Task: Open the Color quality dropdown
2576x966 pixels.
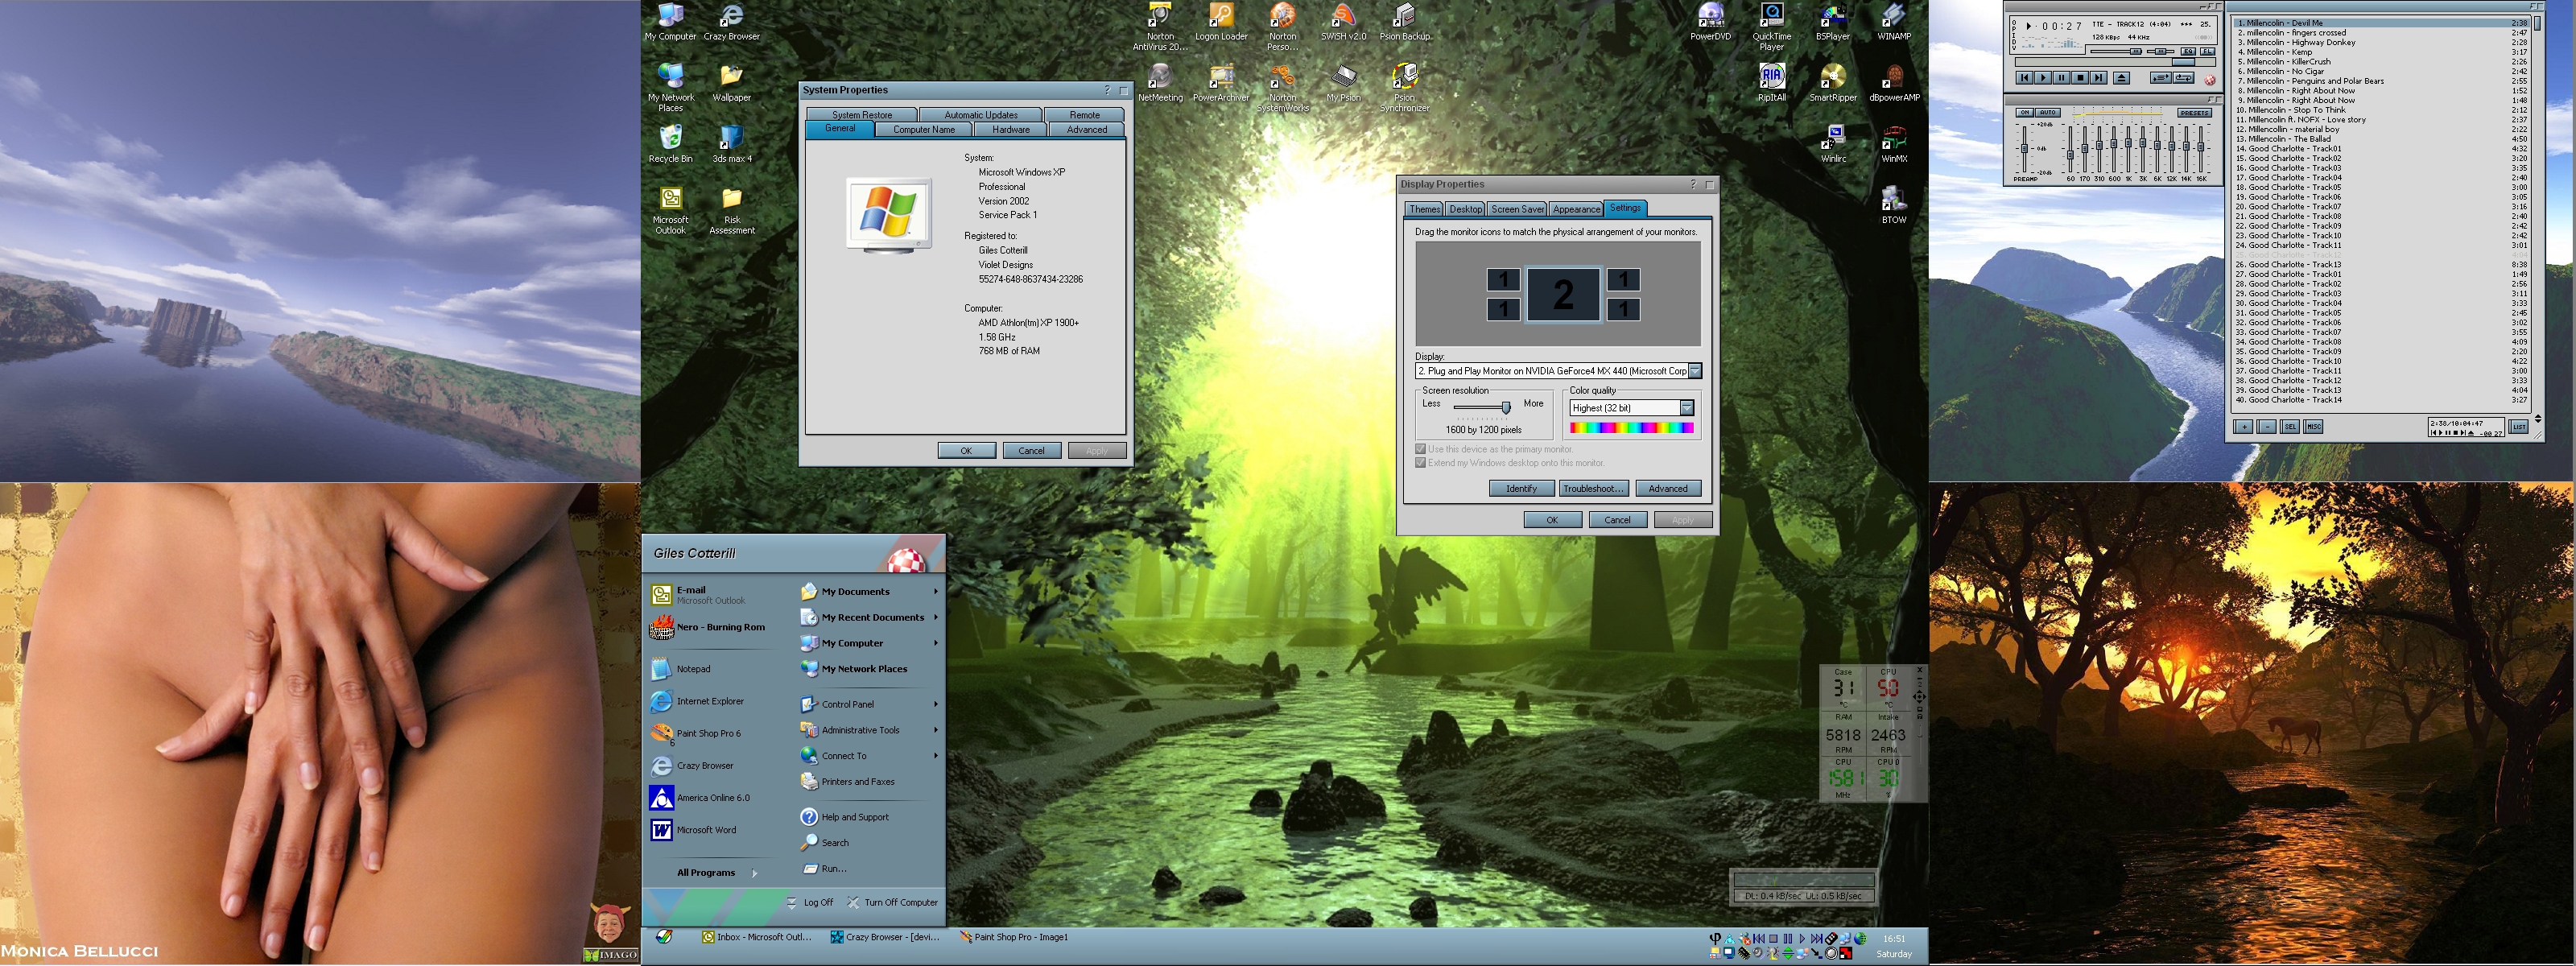Action: point(1686,408)
